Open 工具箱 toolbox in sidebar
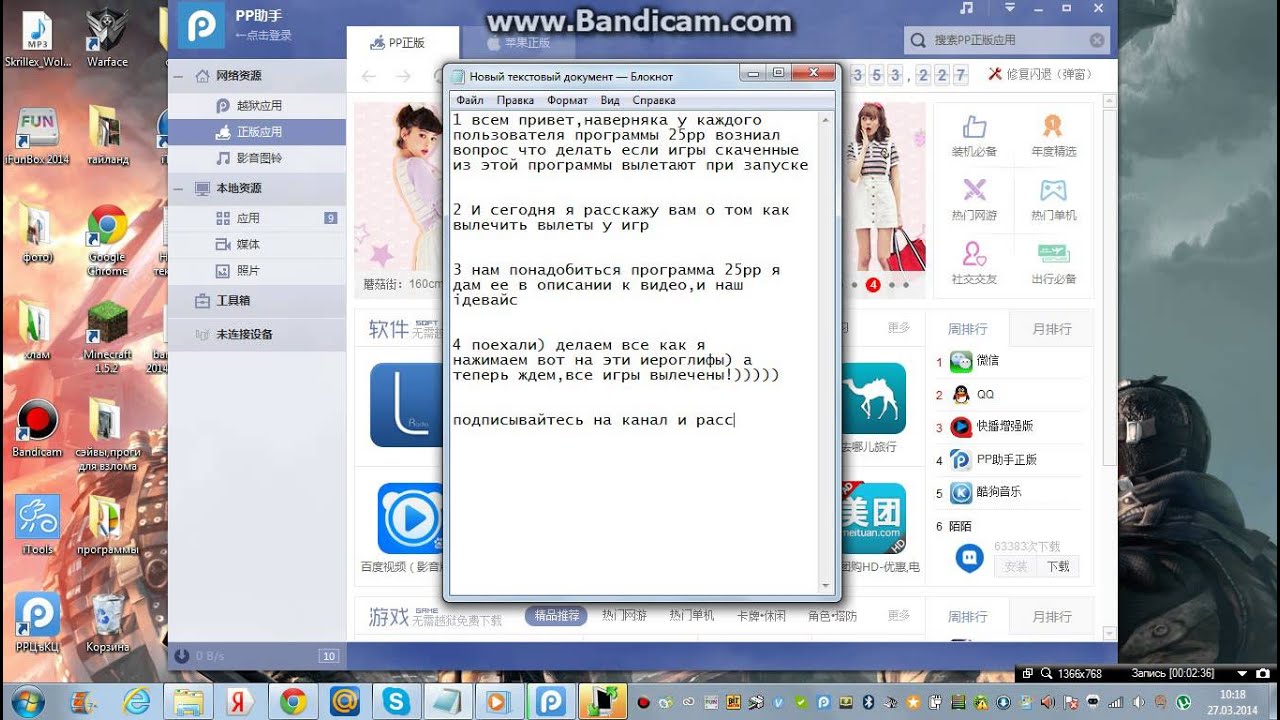This screenshot has height=720, width=1280. pos(256,300)
